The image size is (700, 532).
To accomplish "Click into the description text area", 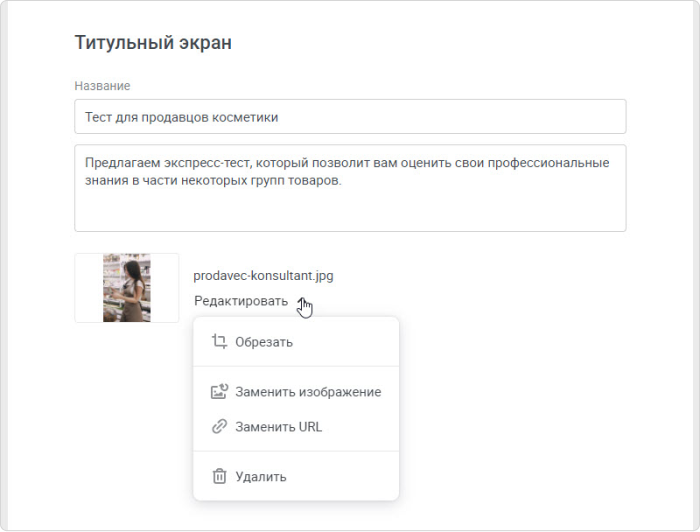I will click(350, 188).
